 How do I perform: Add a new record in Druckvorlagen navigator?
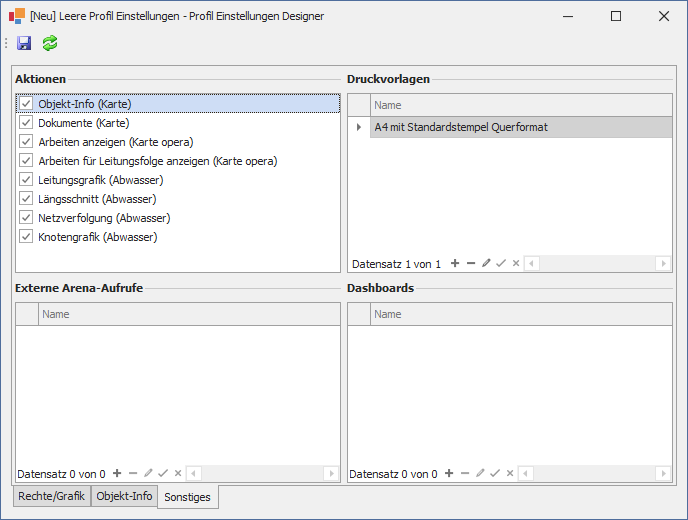455,264
